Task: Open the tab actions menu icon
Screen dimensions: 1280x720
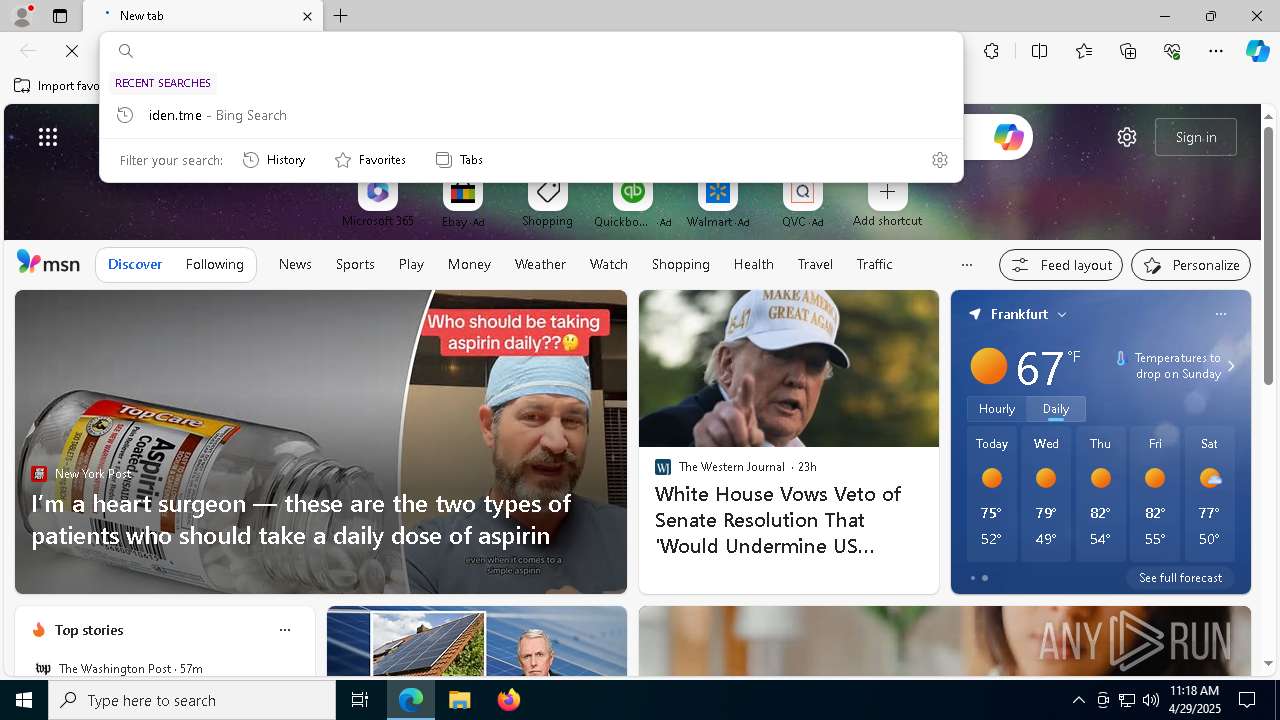Action: coord(60,16)
